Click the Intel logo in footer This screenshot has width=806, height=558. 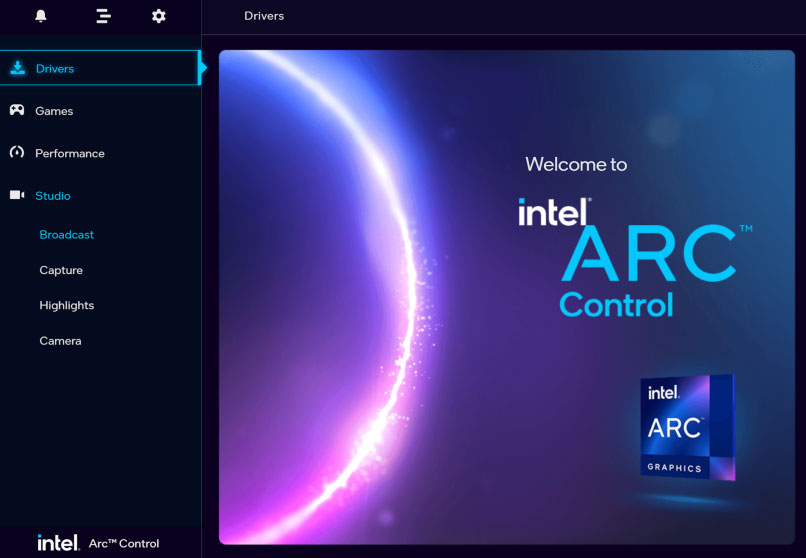tap(58, 543)
